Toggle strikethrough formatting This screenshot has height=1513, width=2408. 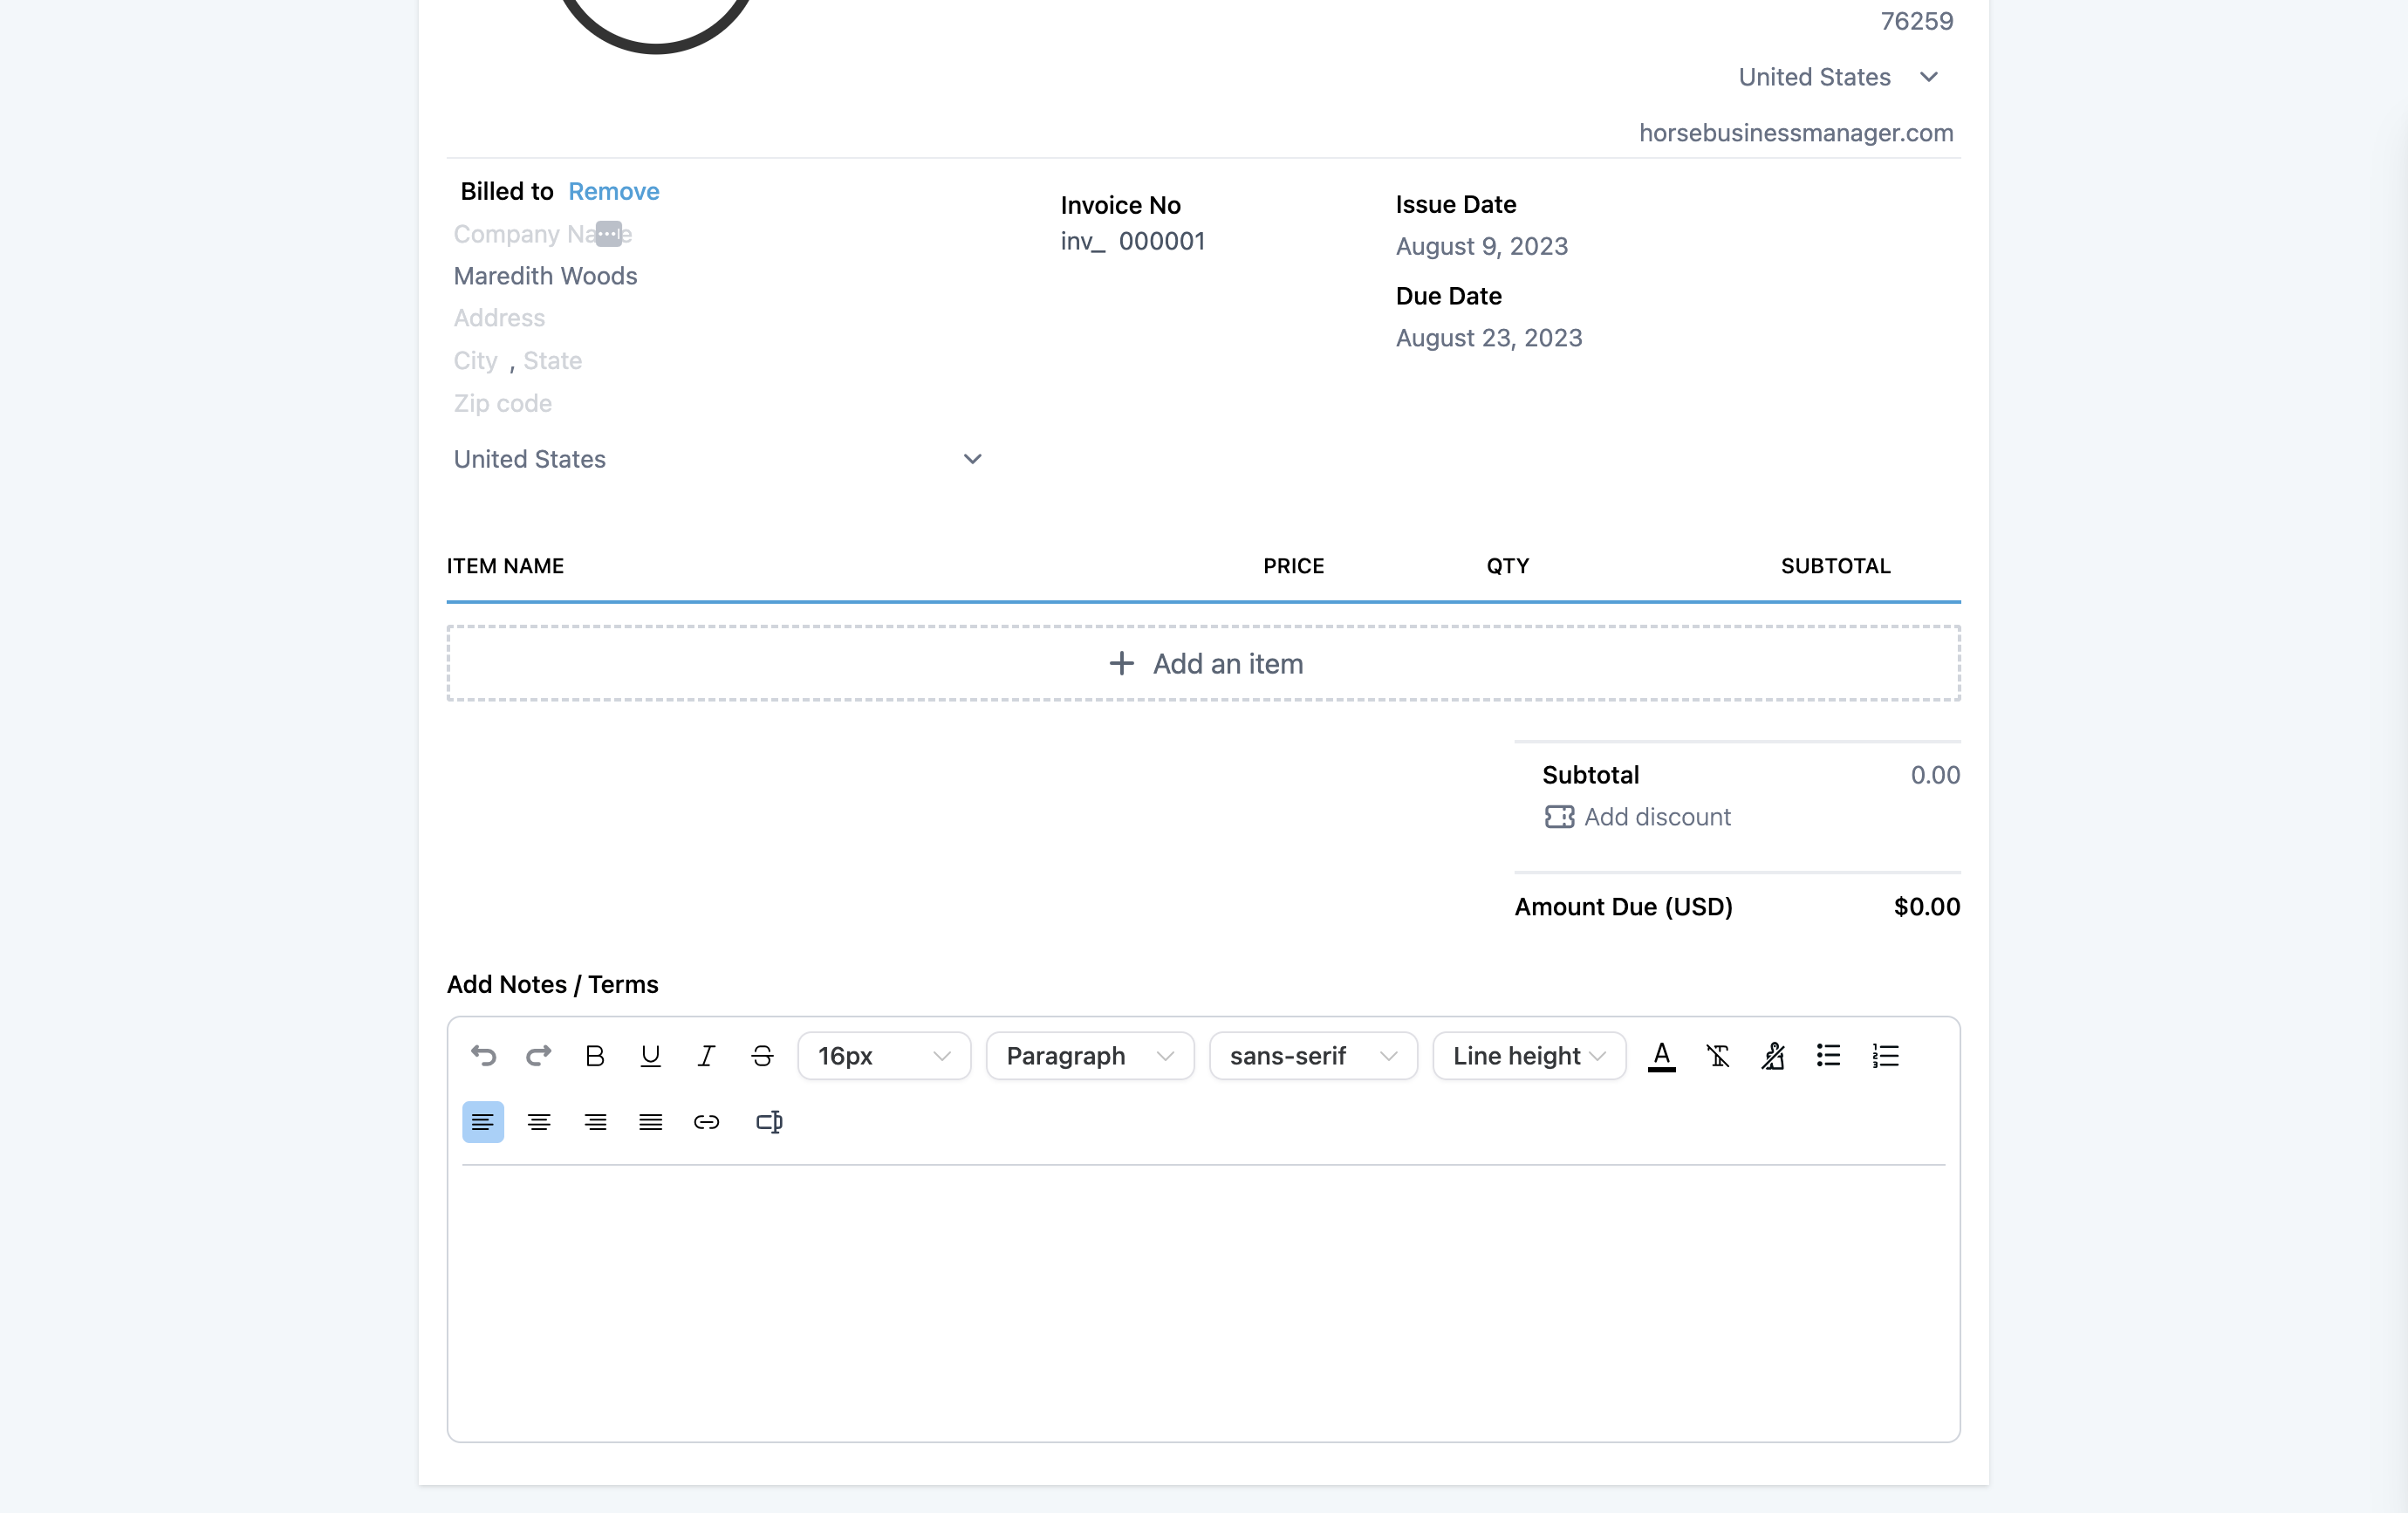click(x=763, y=1055)
